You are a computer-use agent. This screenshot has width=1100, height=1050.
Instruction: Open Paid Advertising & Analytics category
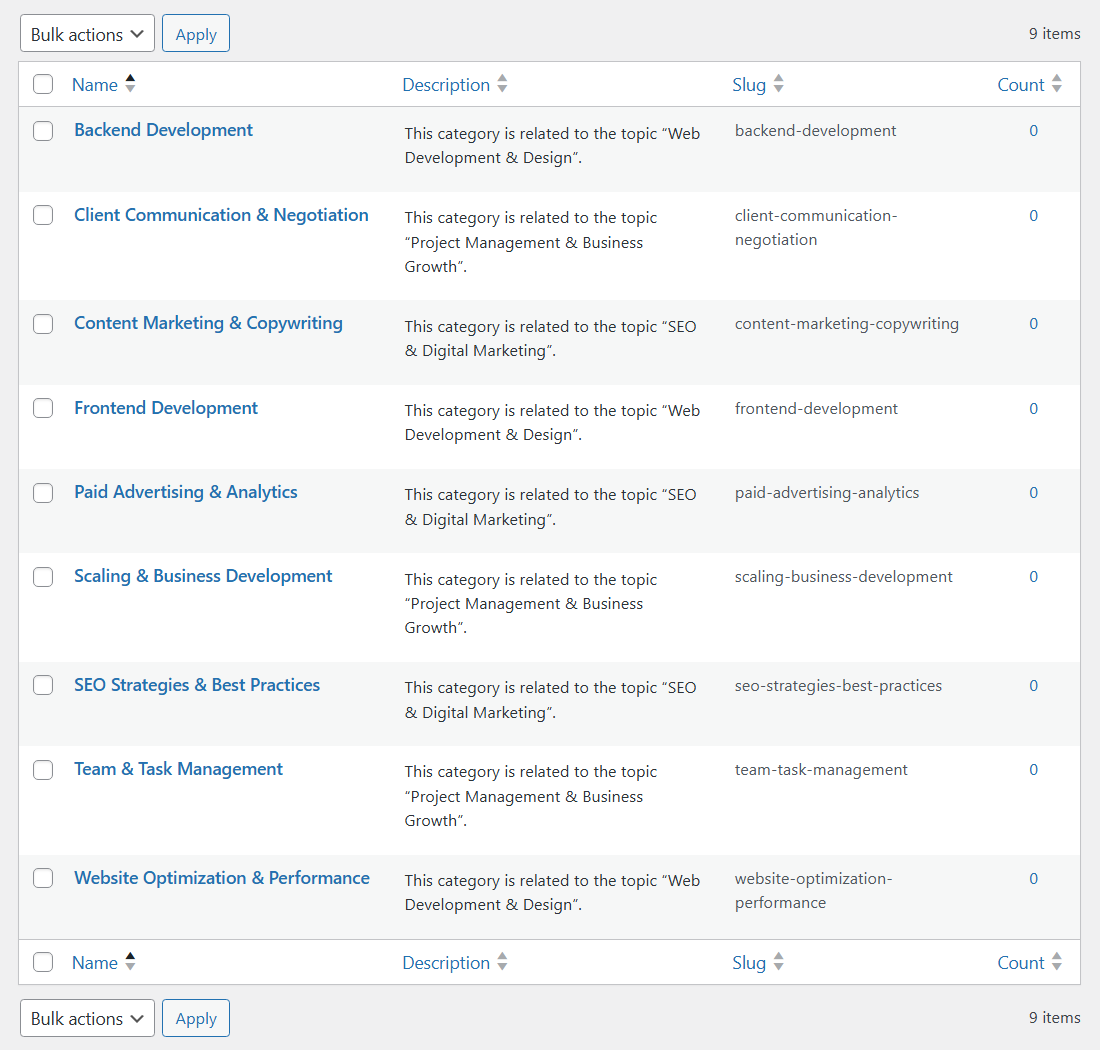tap(186, 492)
